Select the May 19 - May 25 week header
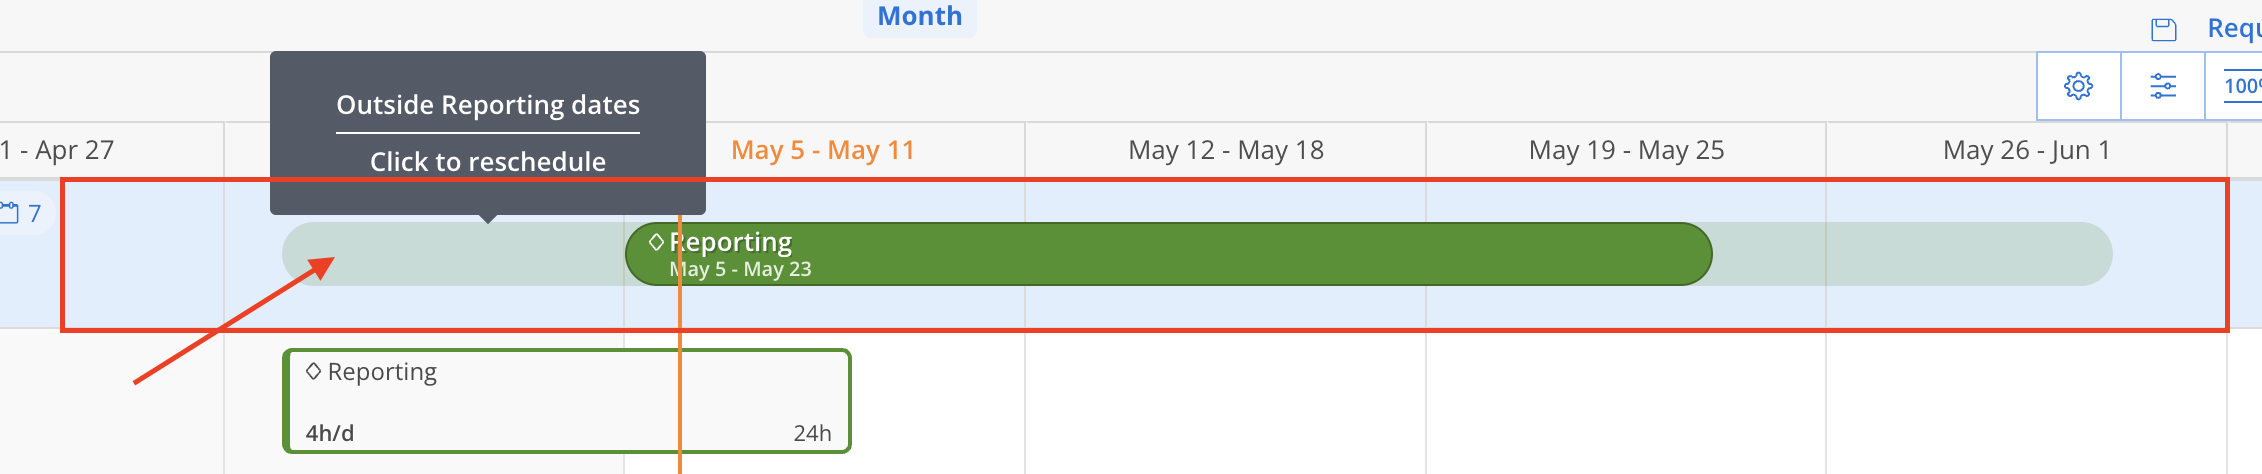Viewport: 2262px width, 474px height. tap(1627, 150)
